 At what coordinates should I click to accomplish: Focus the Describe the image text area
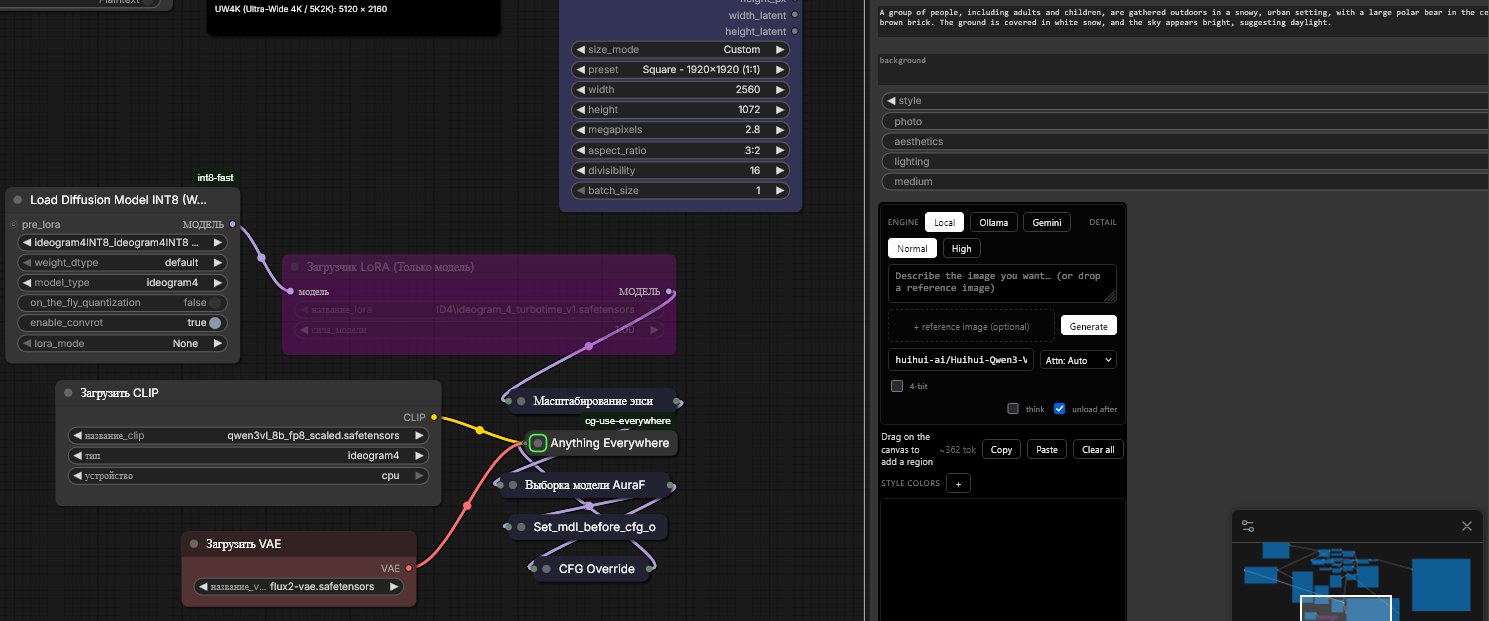[1002, 283]
